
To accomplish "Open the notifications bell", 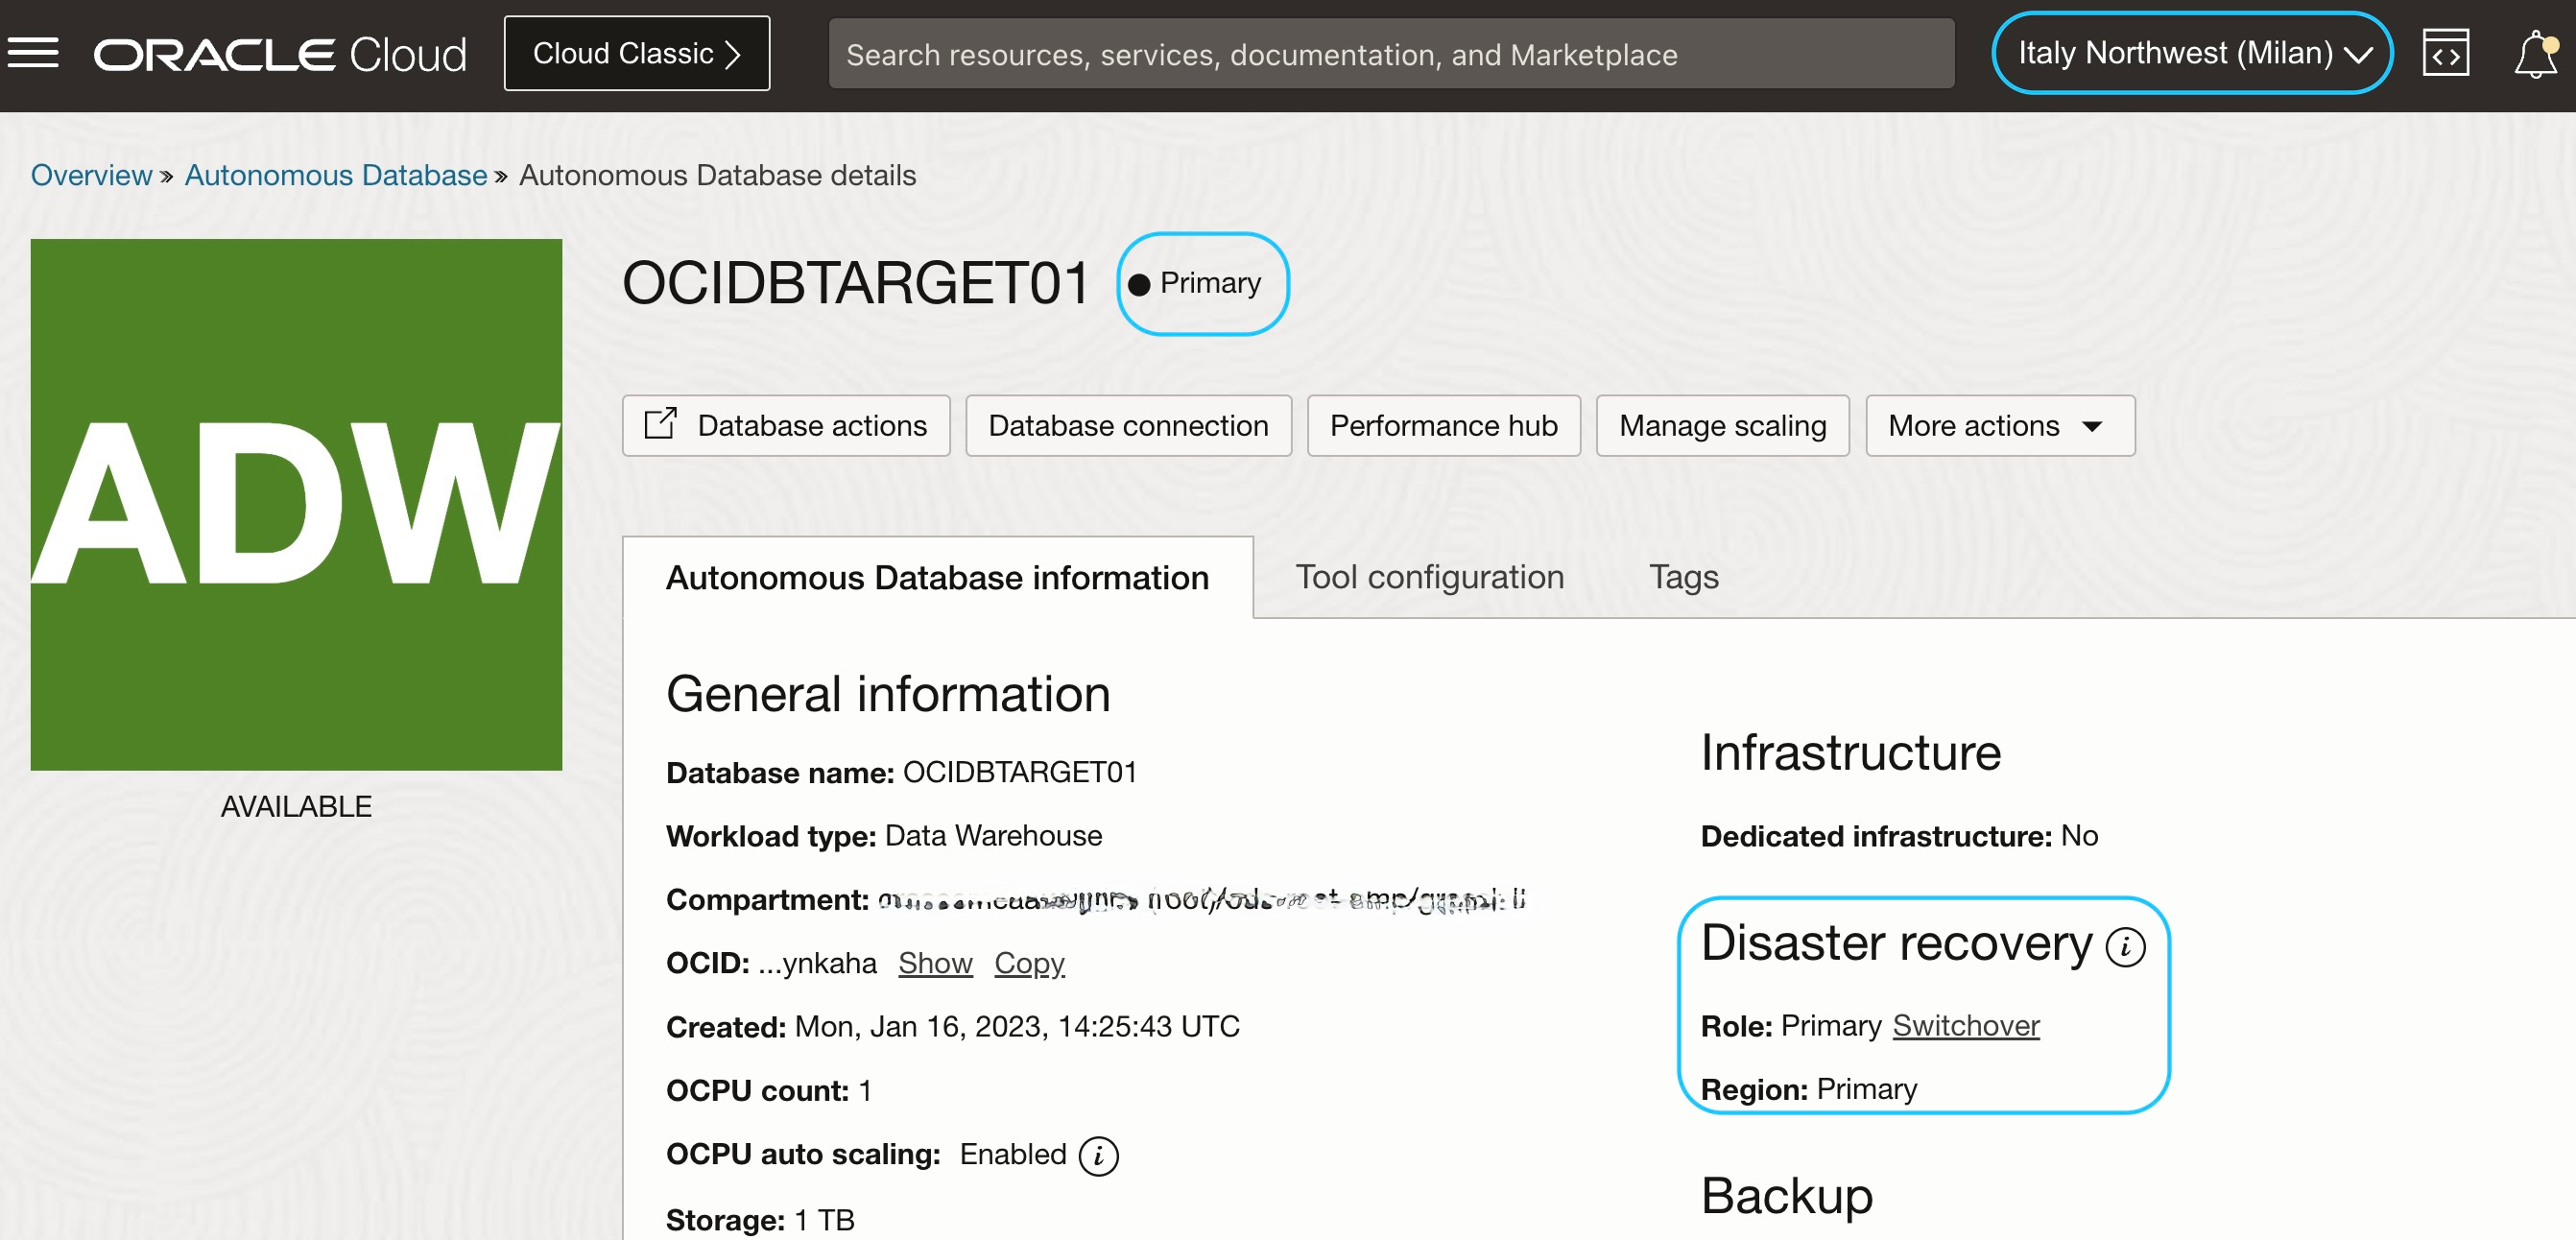I will [2535, 53].
